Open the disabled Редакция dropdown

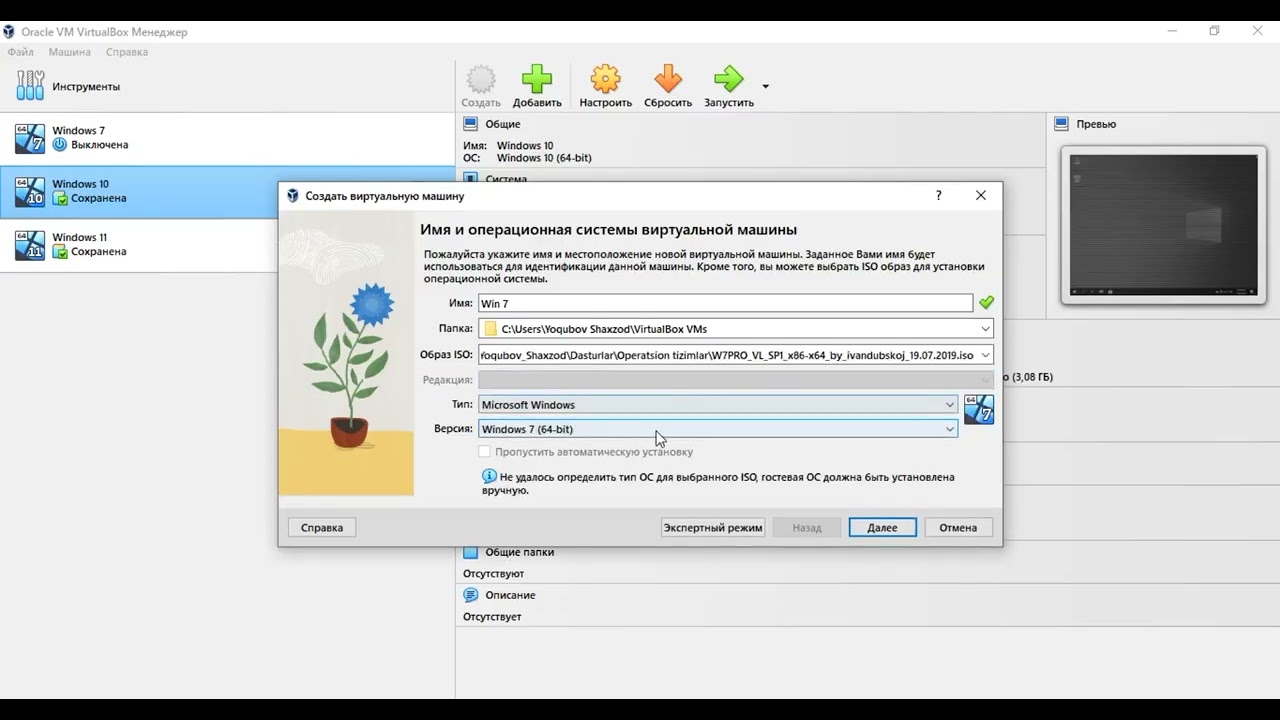pyautogui.click(x=736, y=380)
